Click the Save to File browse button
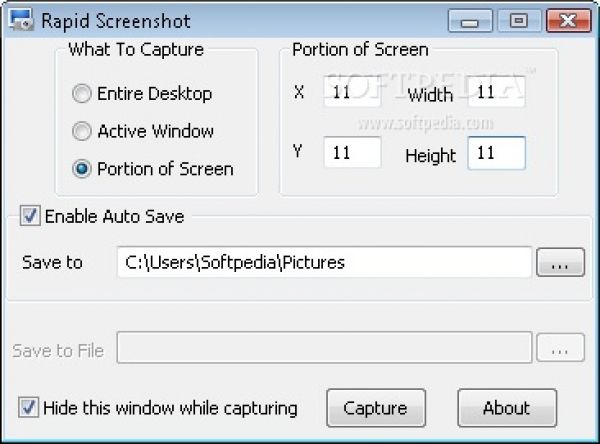This screenshot has width=600, height=444. click(560, 349)
